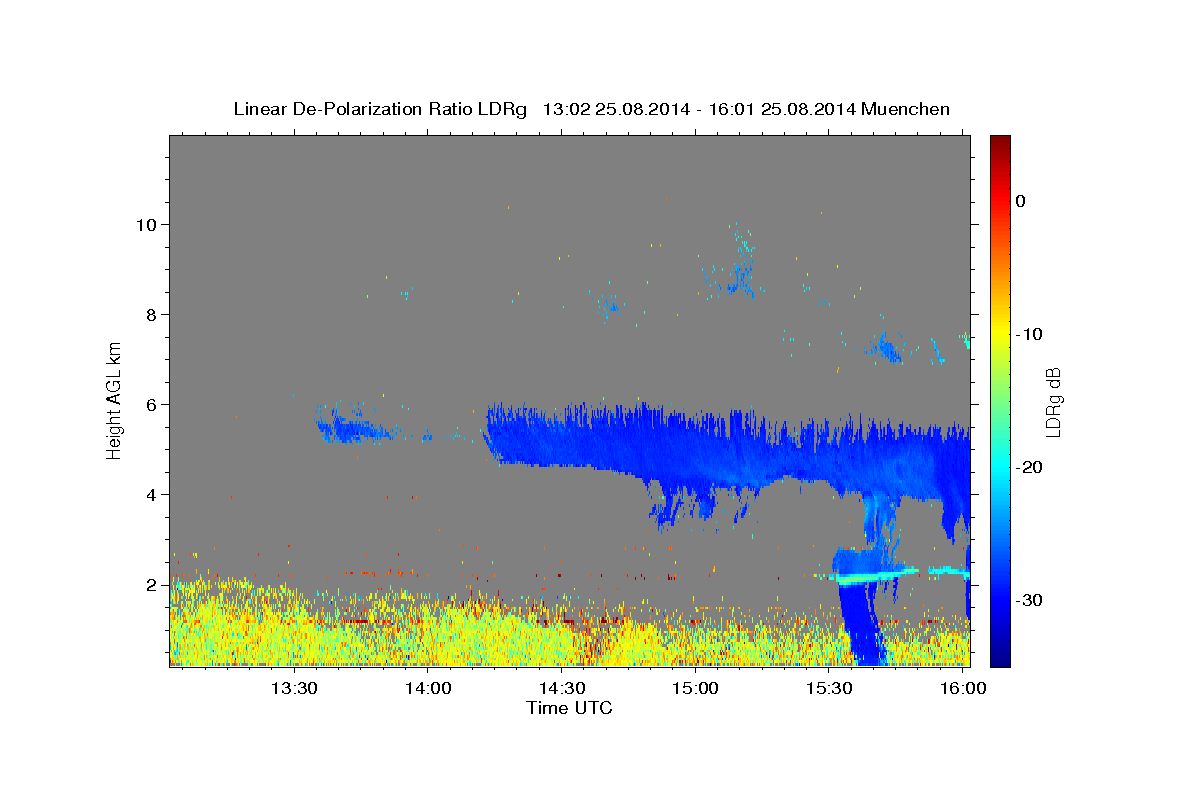Click the height label '8'

[x=152, y=314]
